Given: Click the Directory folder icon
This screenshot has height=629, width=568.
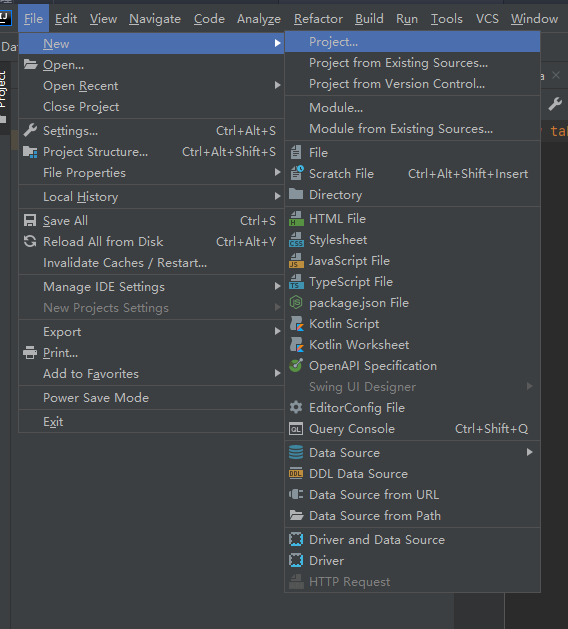Looking at the screenshot, I should 296,194.
